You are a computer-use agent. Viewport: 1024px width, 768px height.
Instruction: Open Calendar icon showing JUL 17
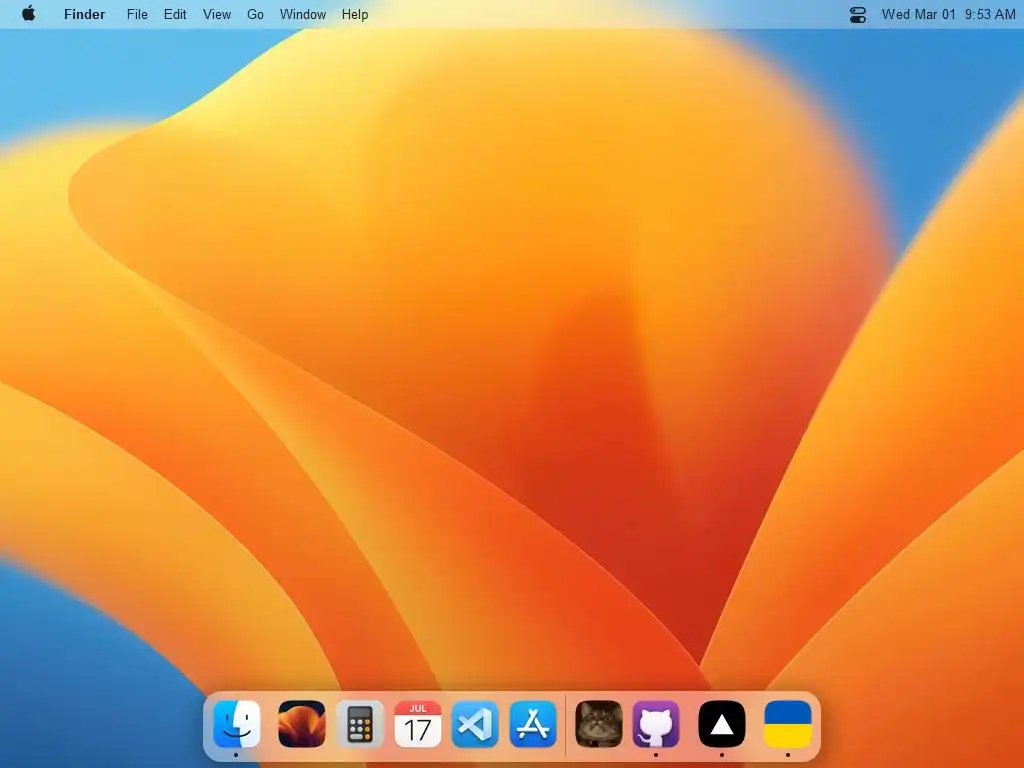click(418, 724)
